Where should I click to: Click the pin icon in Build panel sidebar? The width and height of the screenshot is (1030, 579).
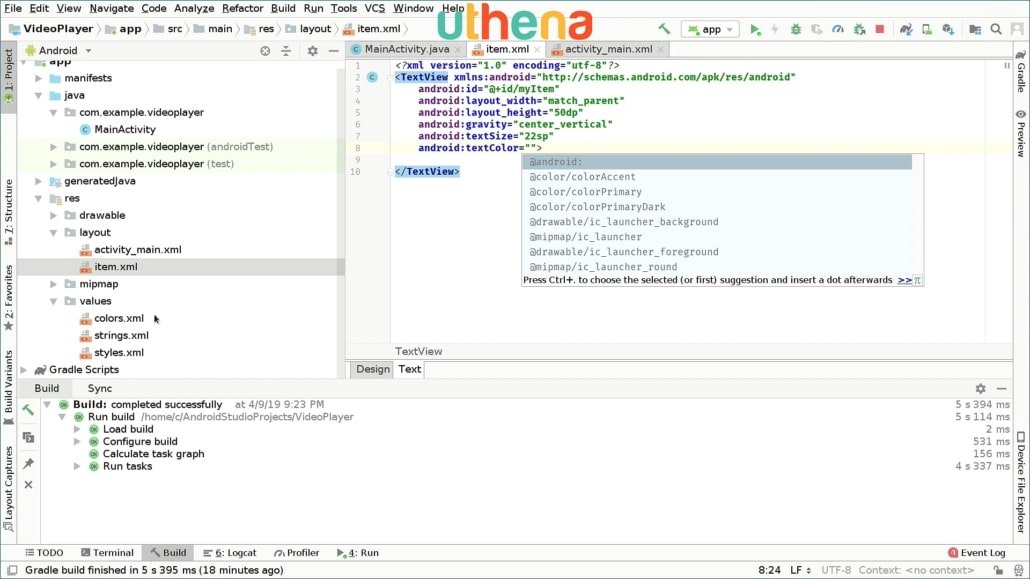pos(28,463)
